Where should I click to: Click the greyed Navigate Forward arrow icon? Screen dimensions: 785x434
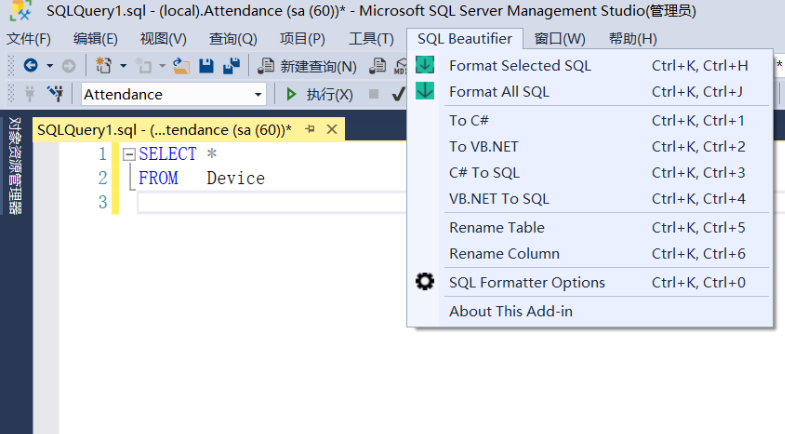(x=69, y=66)
